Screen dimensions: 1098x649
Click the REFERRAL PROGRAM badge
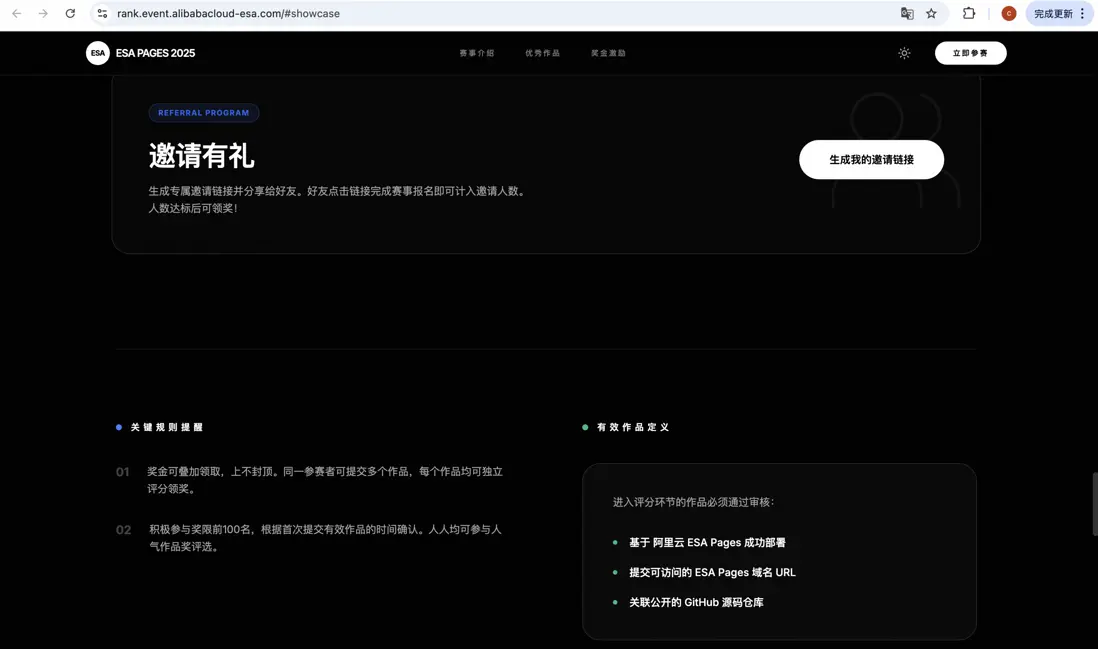[x=204, y=113]
